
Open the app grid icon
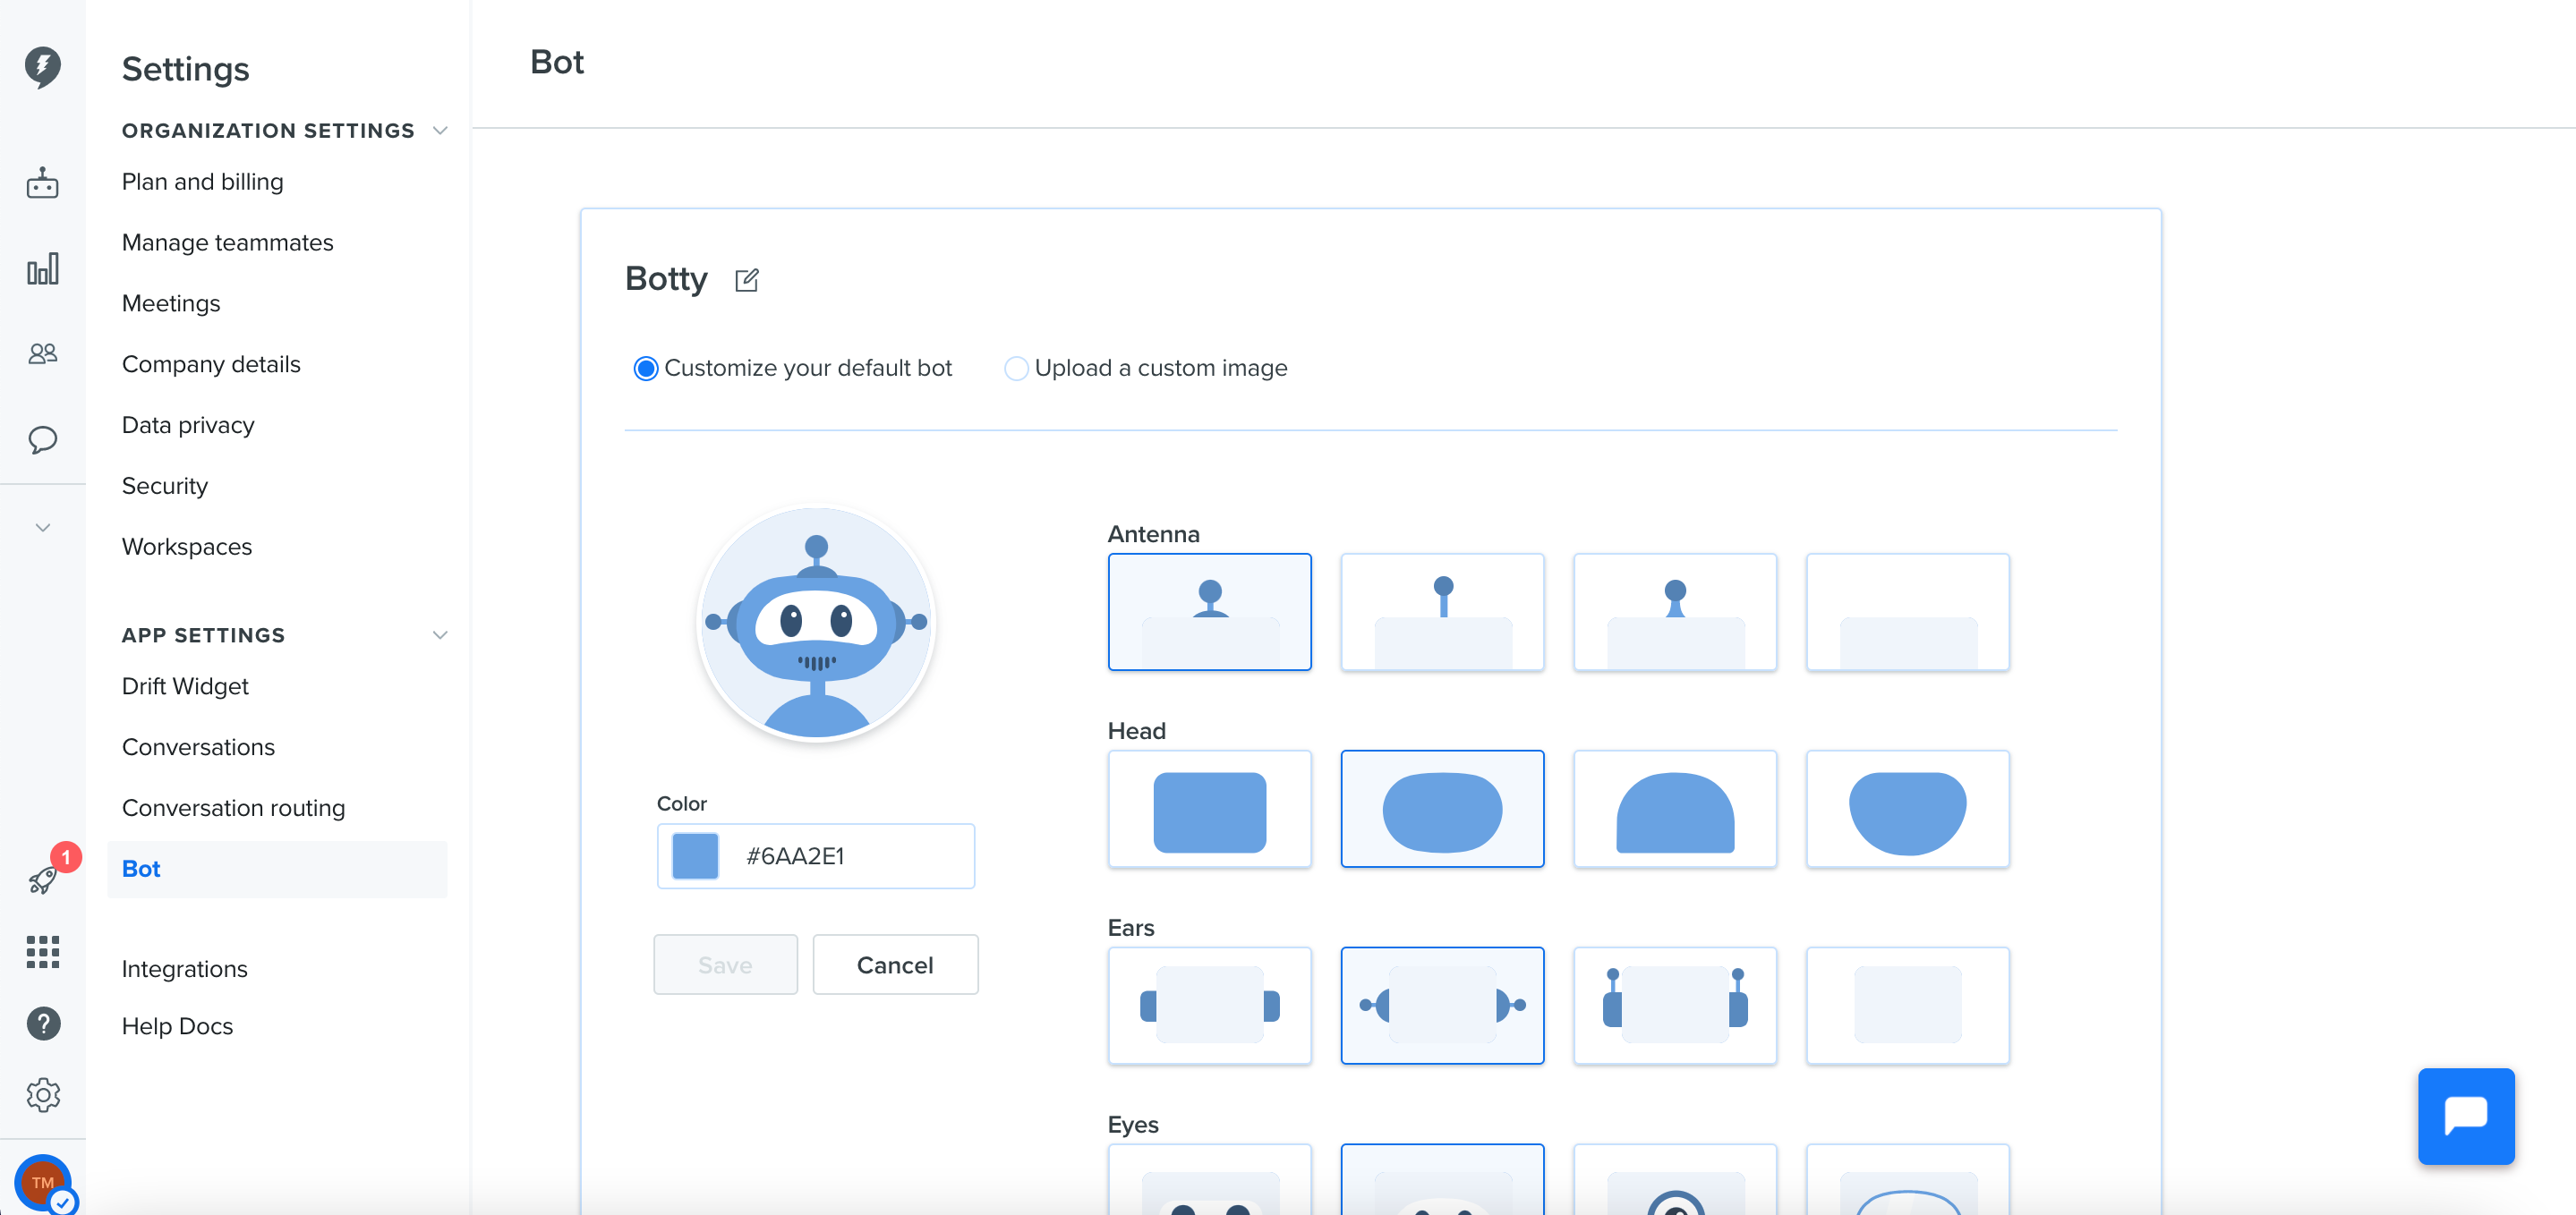[42, 951]
